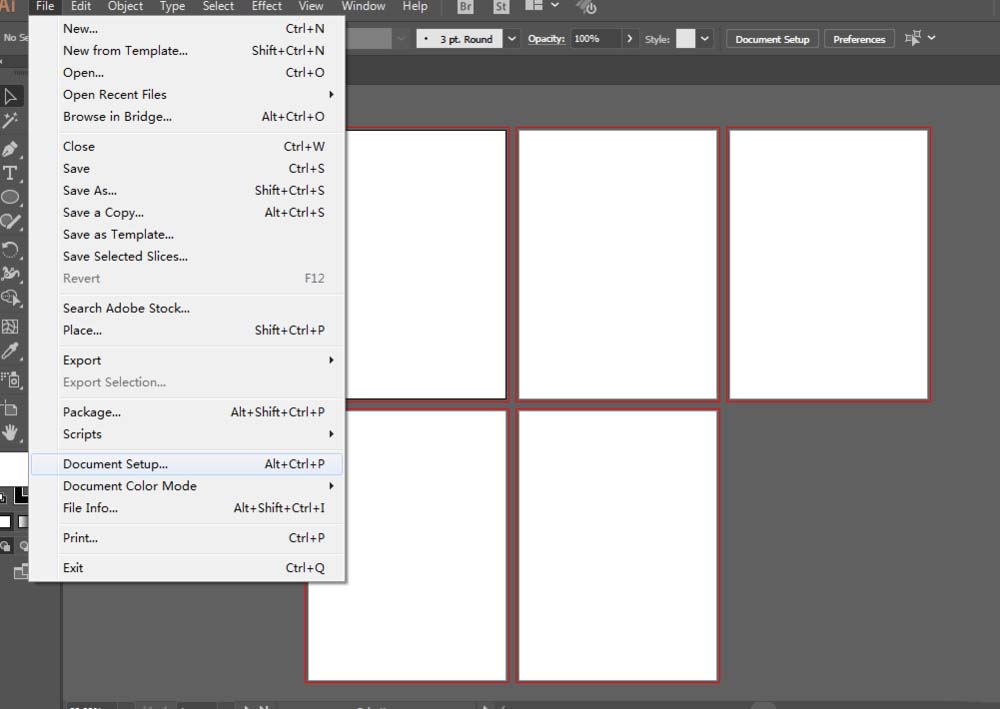This screenshot has height=709, width=1000.
Task: Select the Magic Wand tool
Action: click(11, 121)
